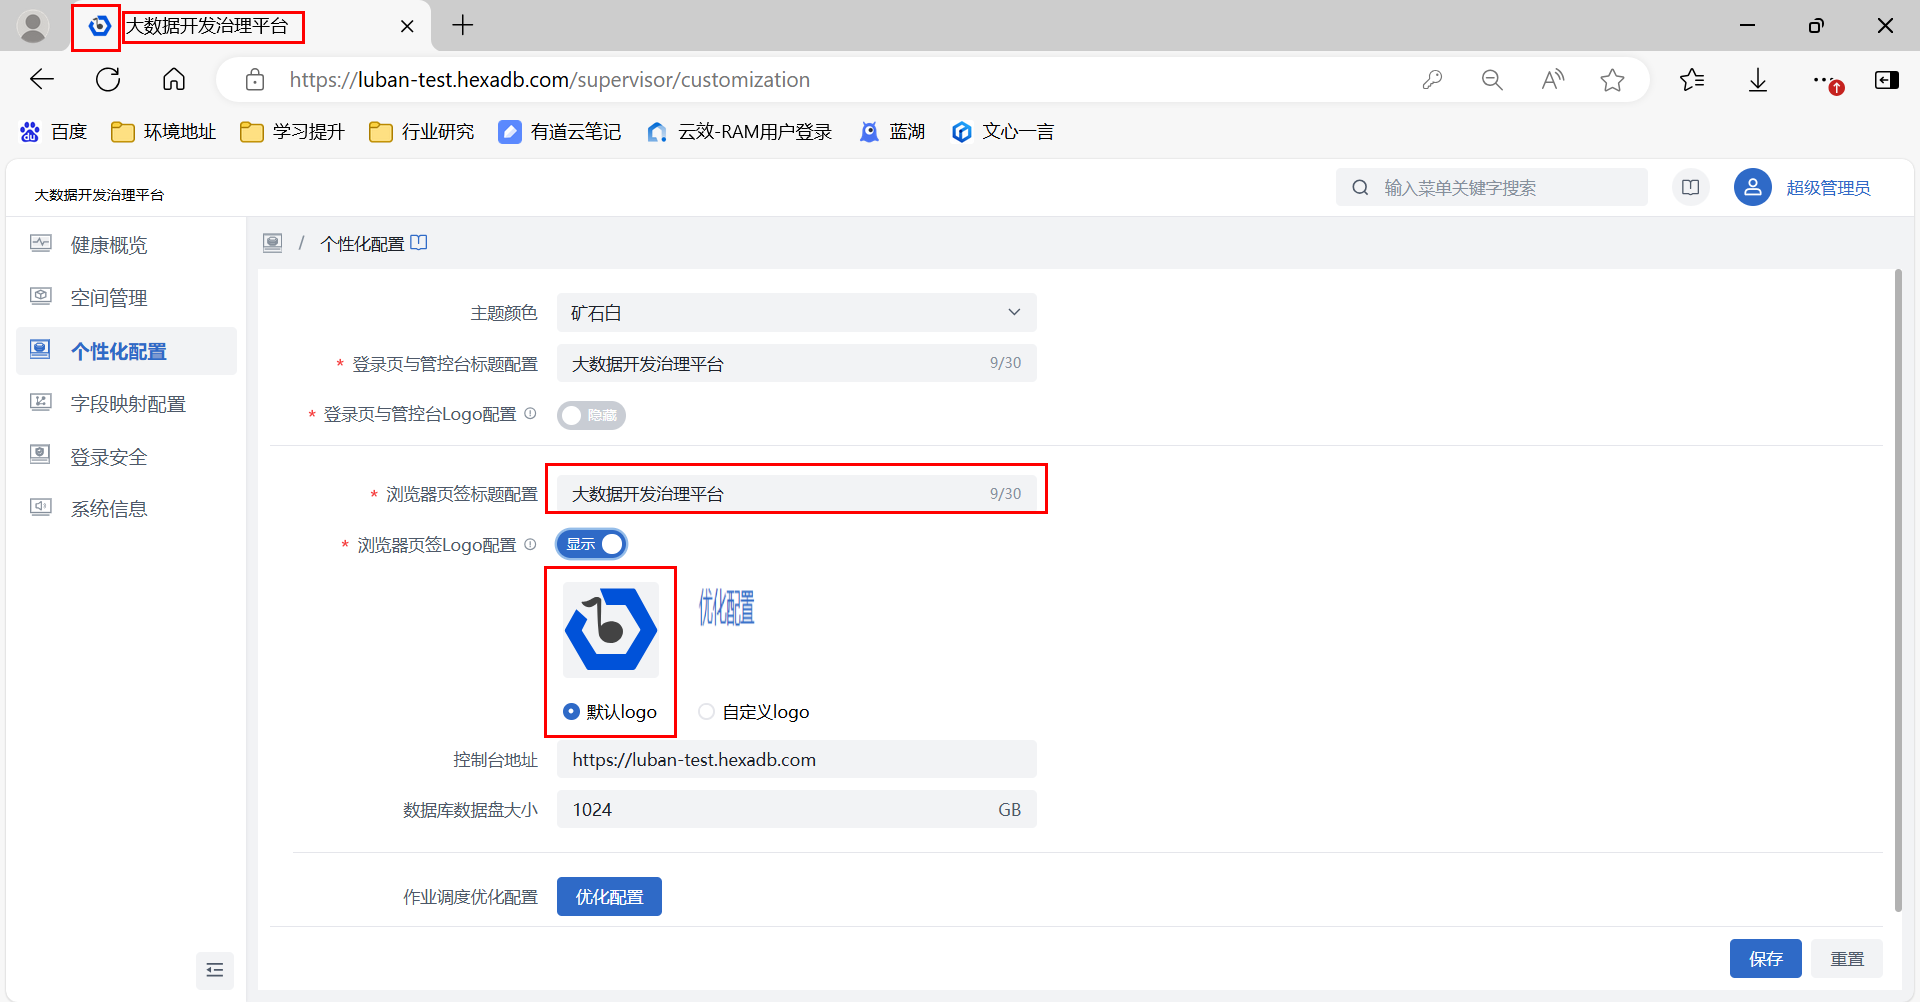Click the menu keyword search box
The height and width of the screenshot is (1002, 1920).
[1491, 187]
